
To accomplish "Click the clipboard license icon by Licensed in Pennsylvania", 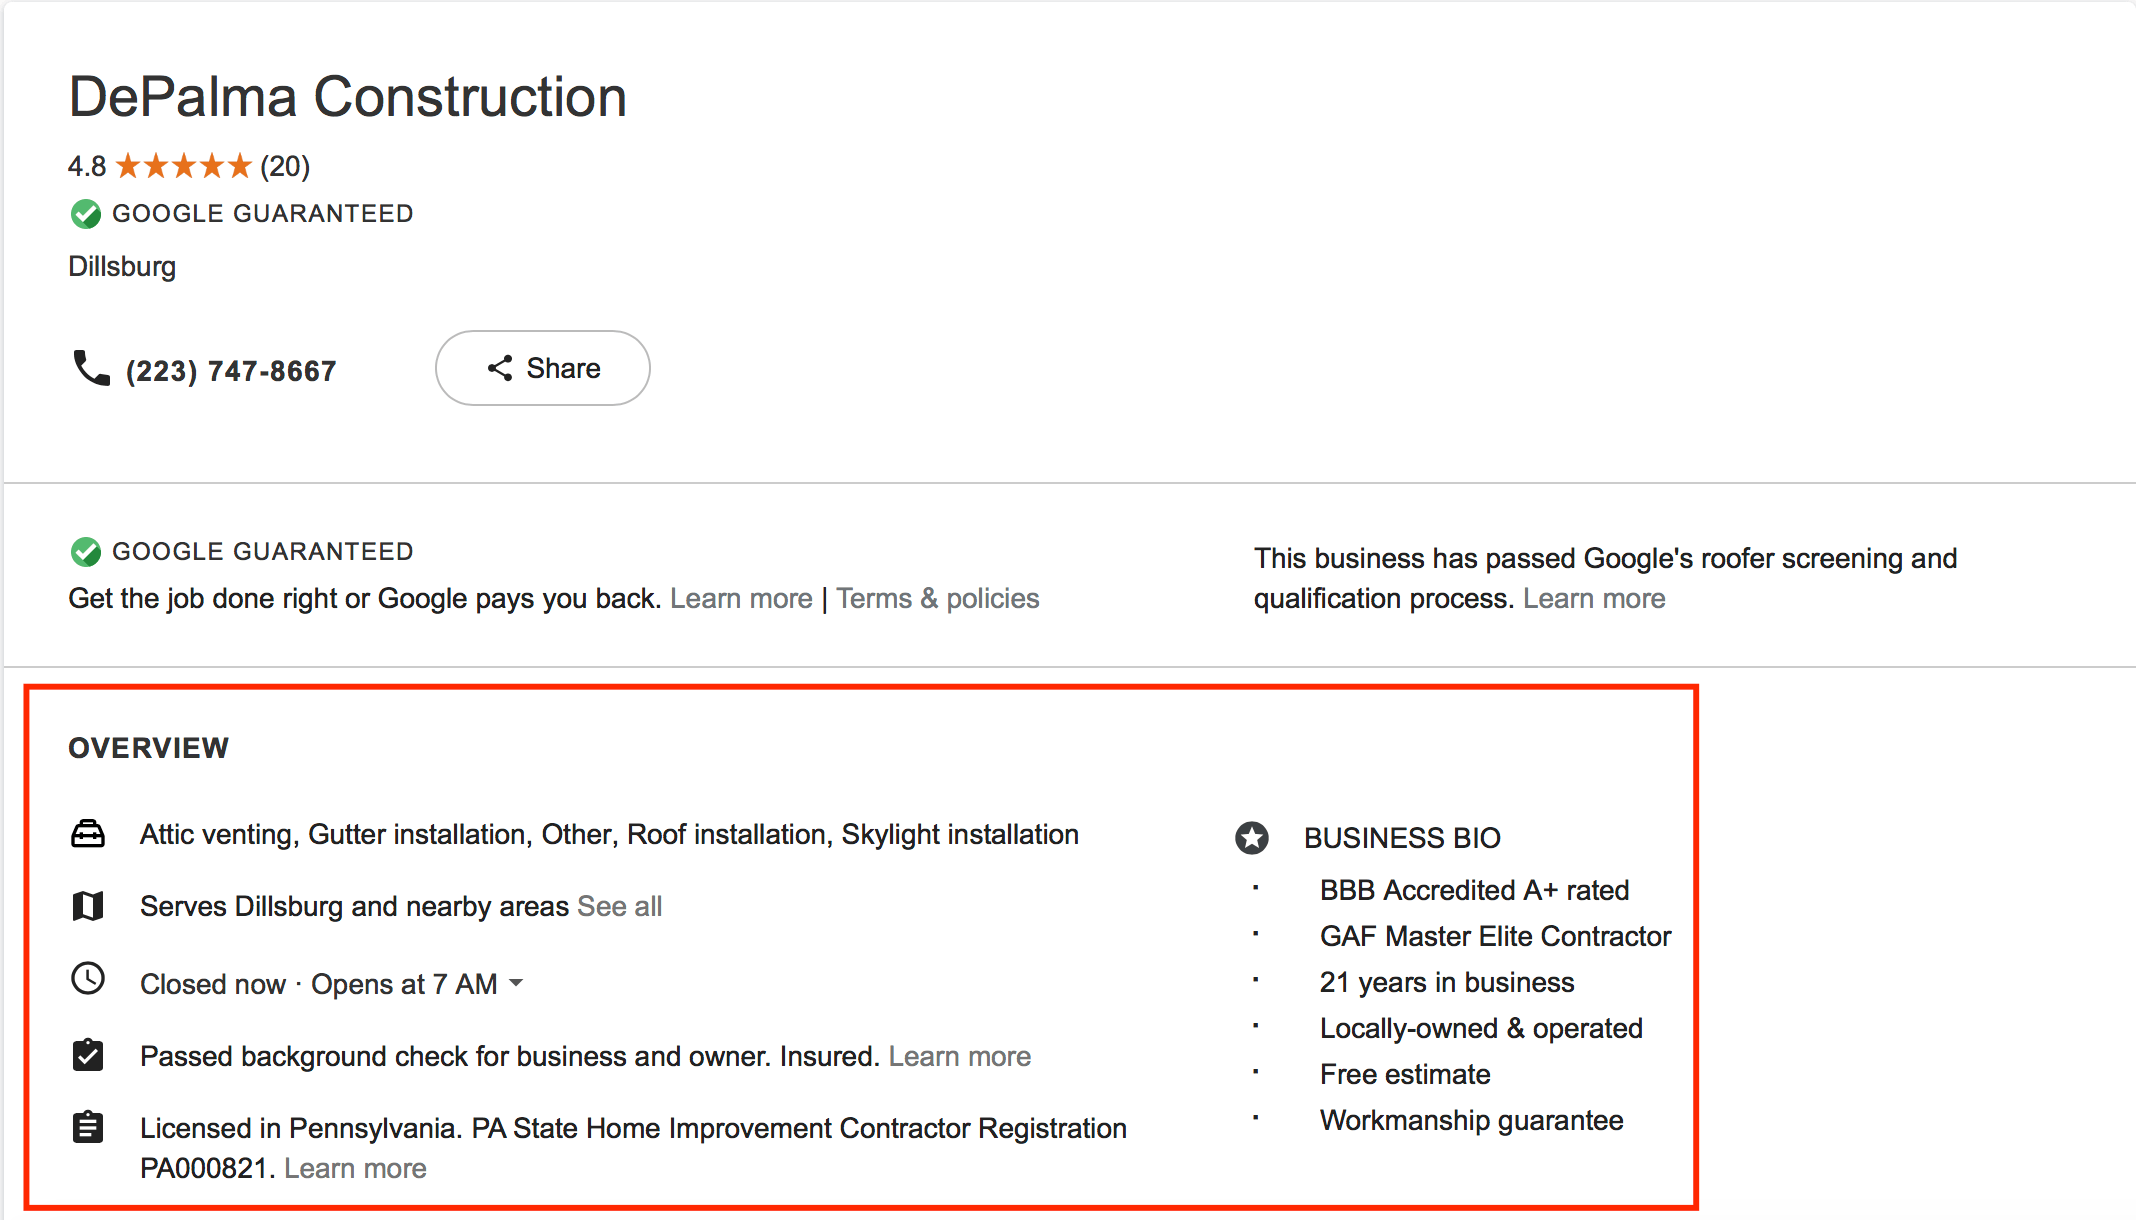I will tap(88, 1127).
